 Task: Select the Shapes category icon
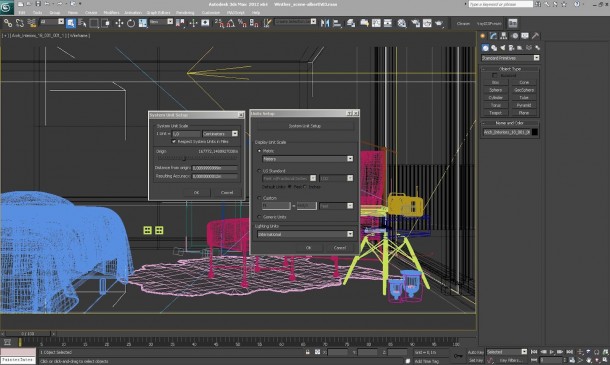coord(494,48)
